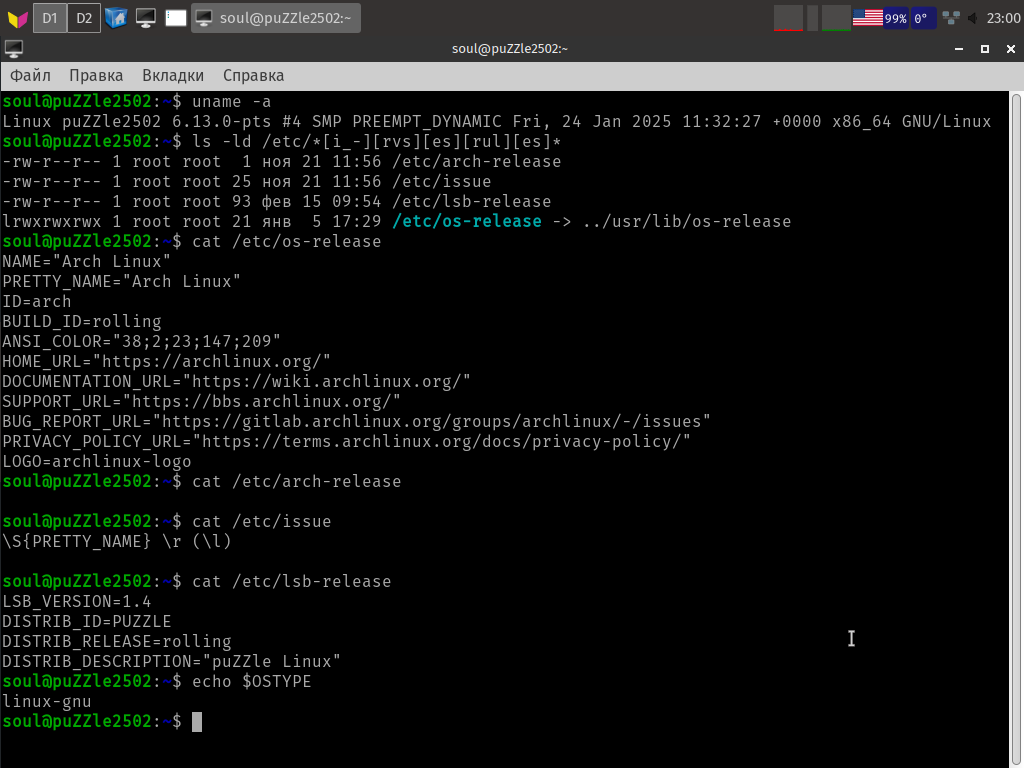Click the PRIVACY_POLICY_URL line
1024x768 pixels.
click(347, 441)
